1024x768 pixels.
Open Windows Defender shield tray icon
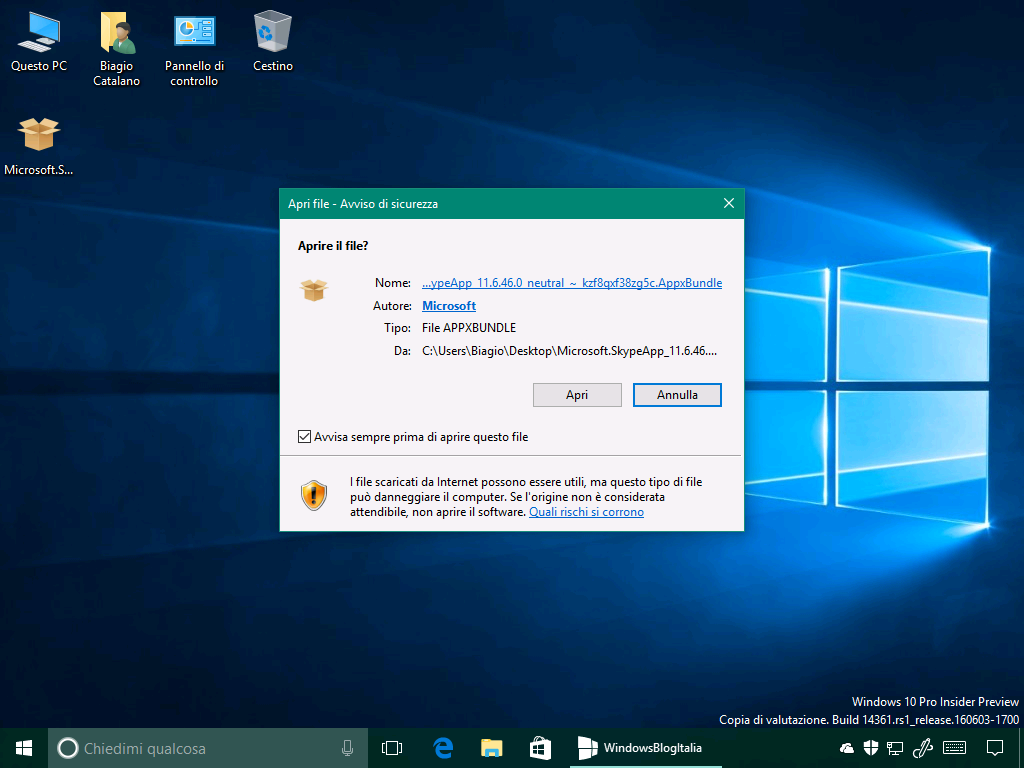coord(871,748)
